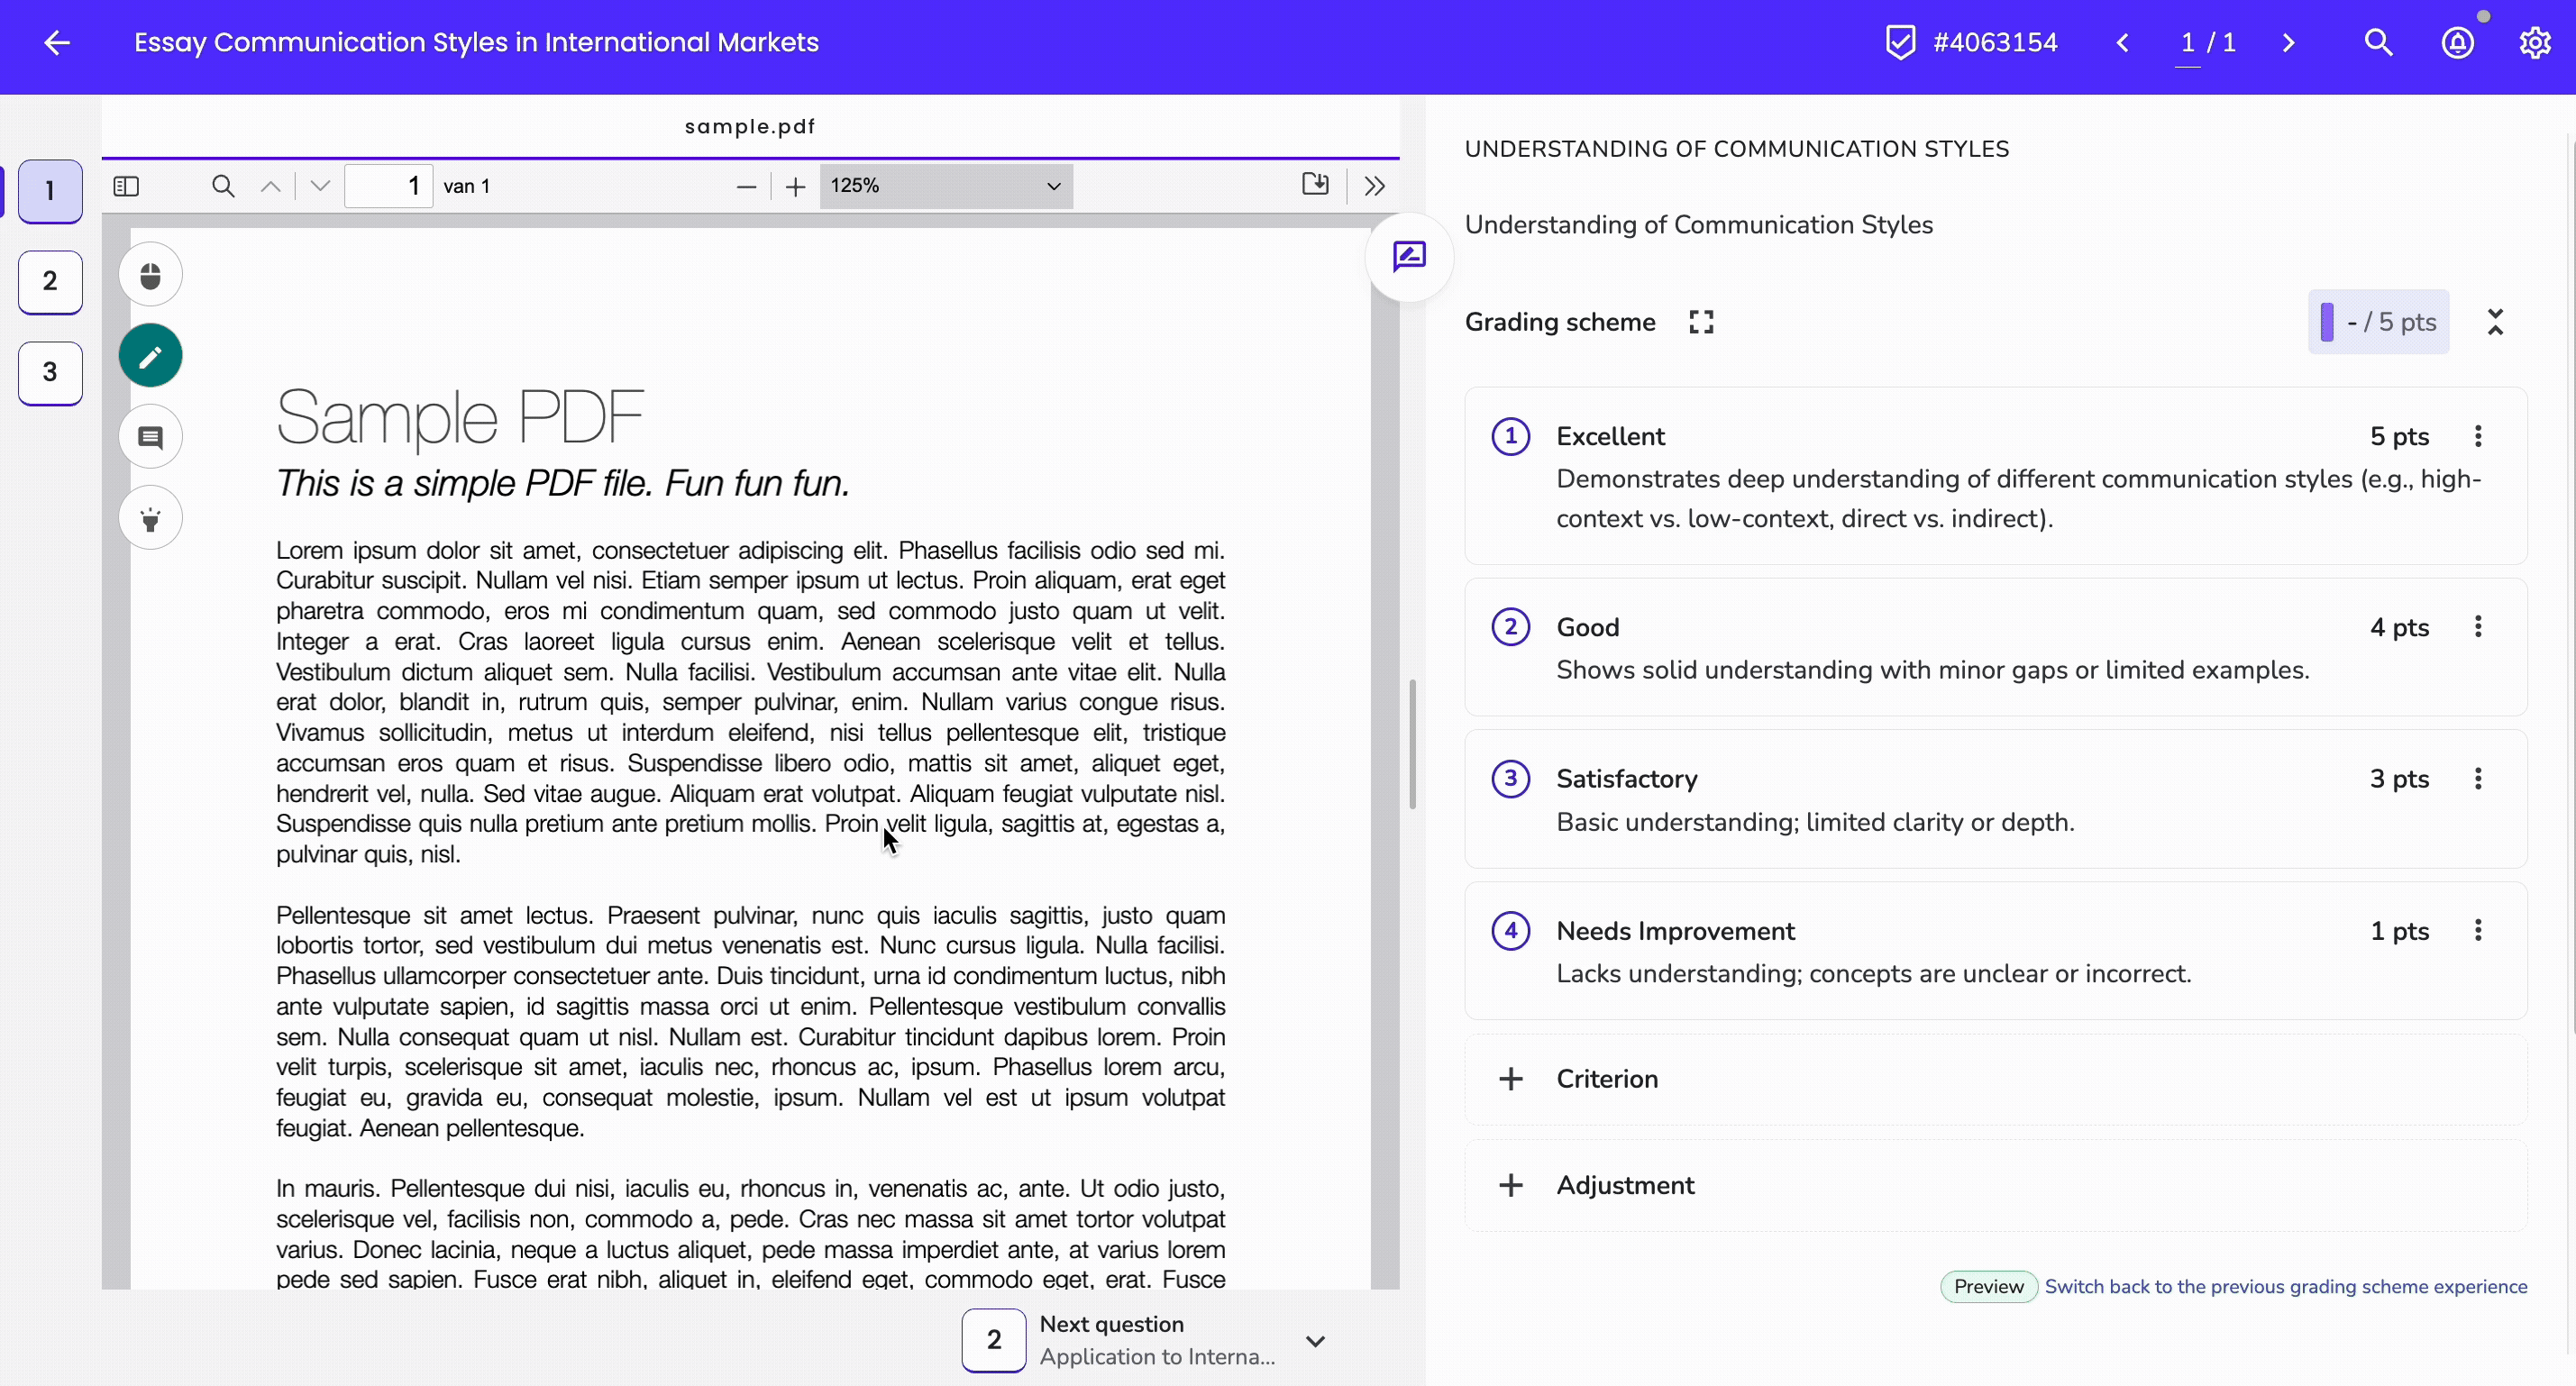Select the pencil annotation tool
Screen dimensions: 2576x1386
click(x=150, y=355)
